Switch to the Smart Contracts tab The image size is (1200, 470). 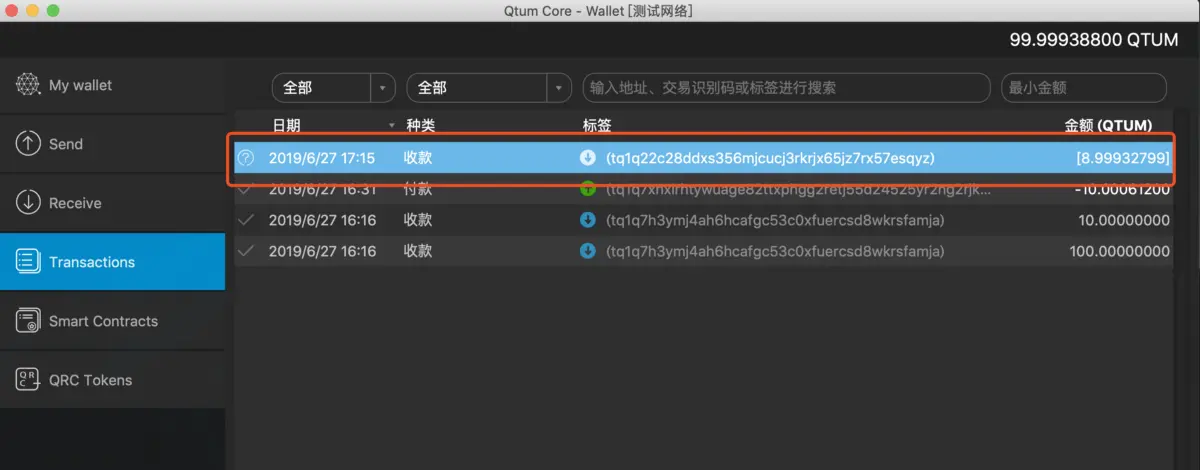[x=113, y=321]
